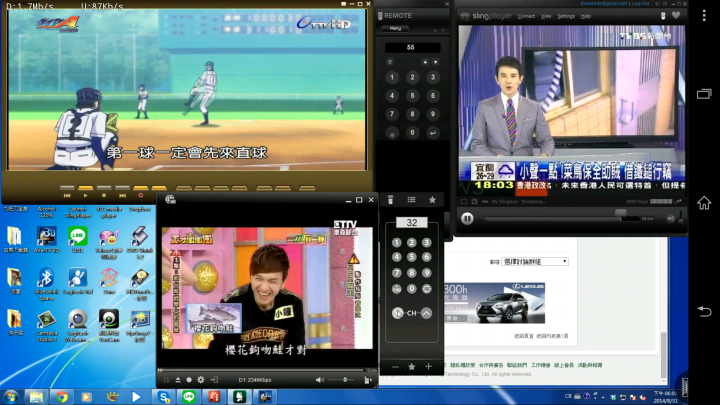The image size is (720, 405).
Task: Click next track in anime player
Action: click(122, 196)
